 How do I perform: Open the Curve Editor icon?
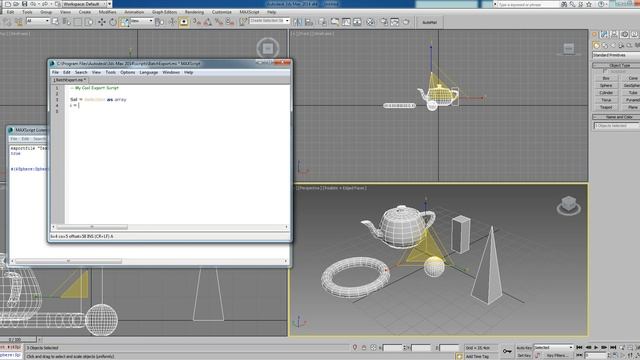[346, 22]
